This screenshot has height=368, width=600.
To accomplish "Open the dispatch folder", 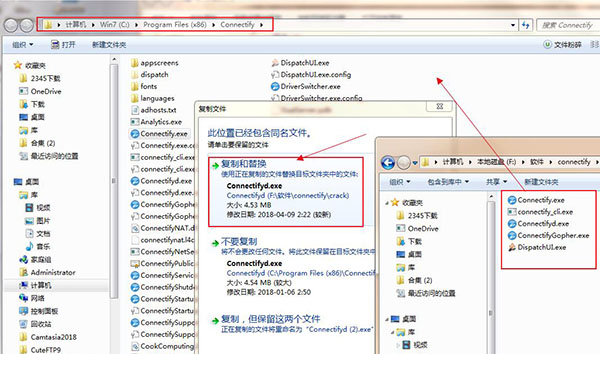I will 150,75.
